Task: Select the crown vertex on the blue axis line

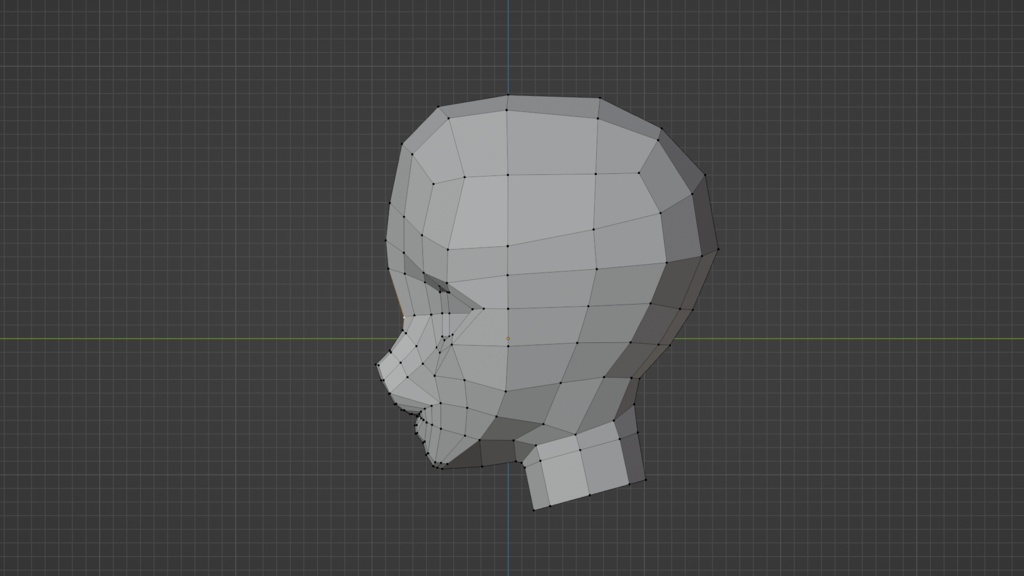Action: 508,95
